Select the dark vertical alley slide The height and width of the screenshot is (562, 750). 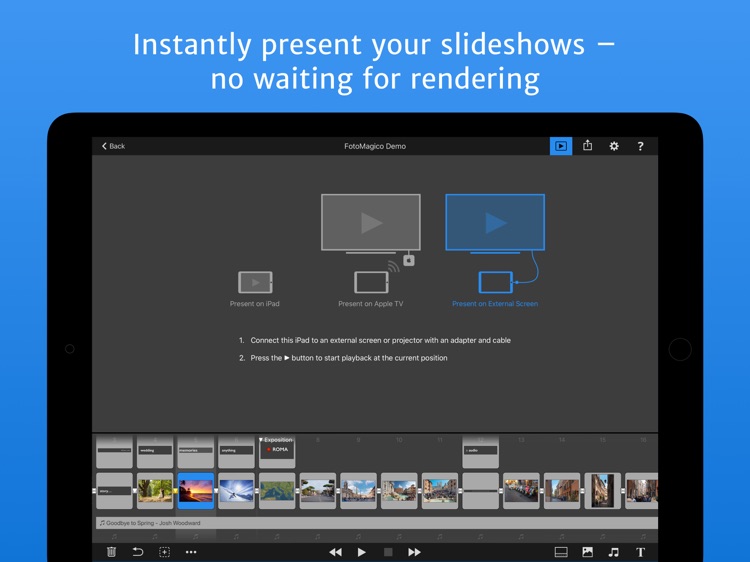(x=603, y=491)
